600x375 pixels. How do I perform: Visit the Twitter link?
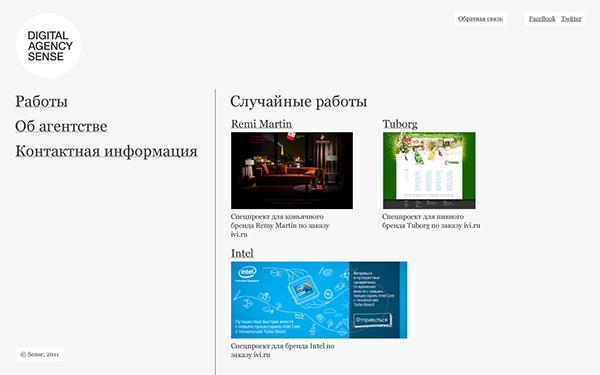(x=571, y=18)
